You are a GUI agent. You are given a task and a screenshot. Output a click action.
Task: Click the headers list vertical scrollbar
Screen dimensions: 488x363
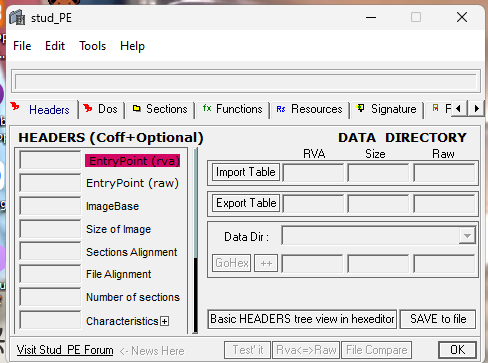[x=196, y=240]
